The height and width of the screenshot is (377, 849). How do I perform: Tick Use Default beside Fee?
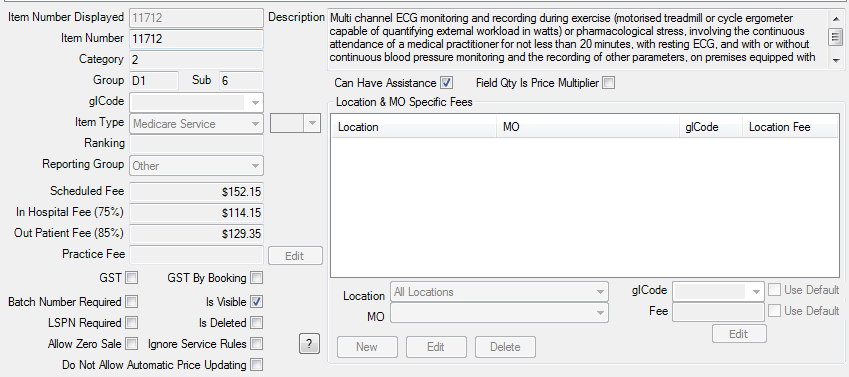pyautogui.click(x=774, y=311)
